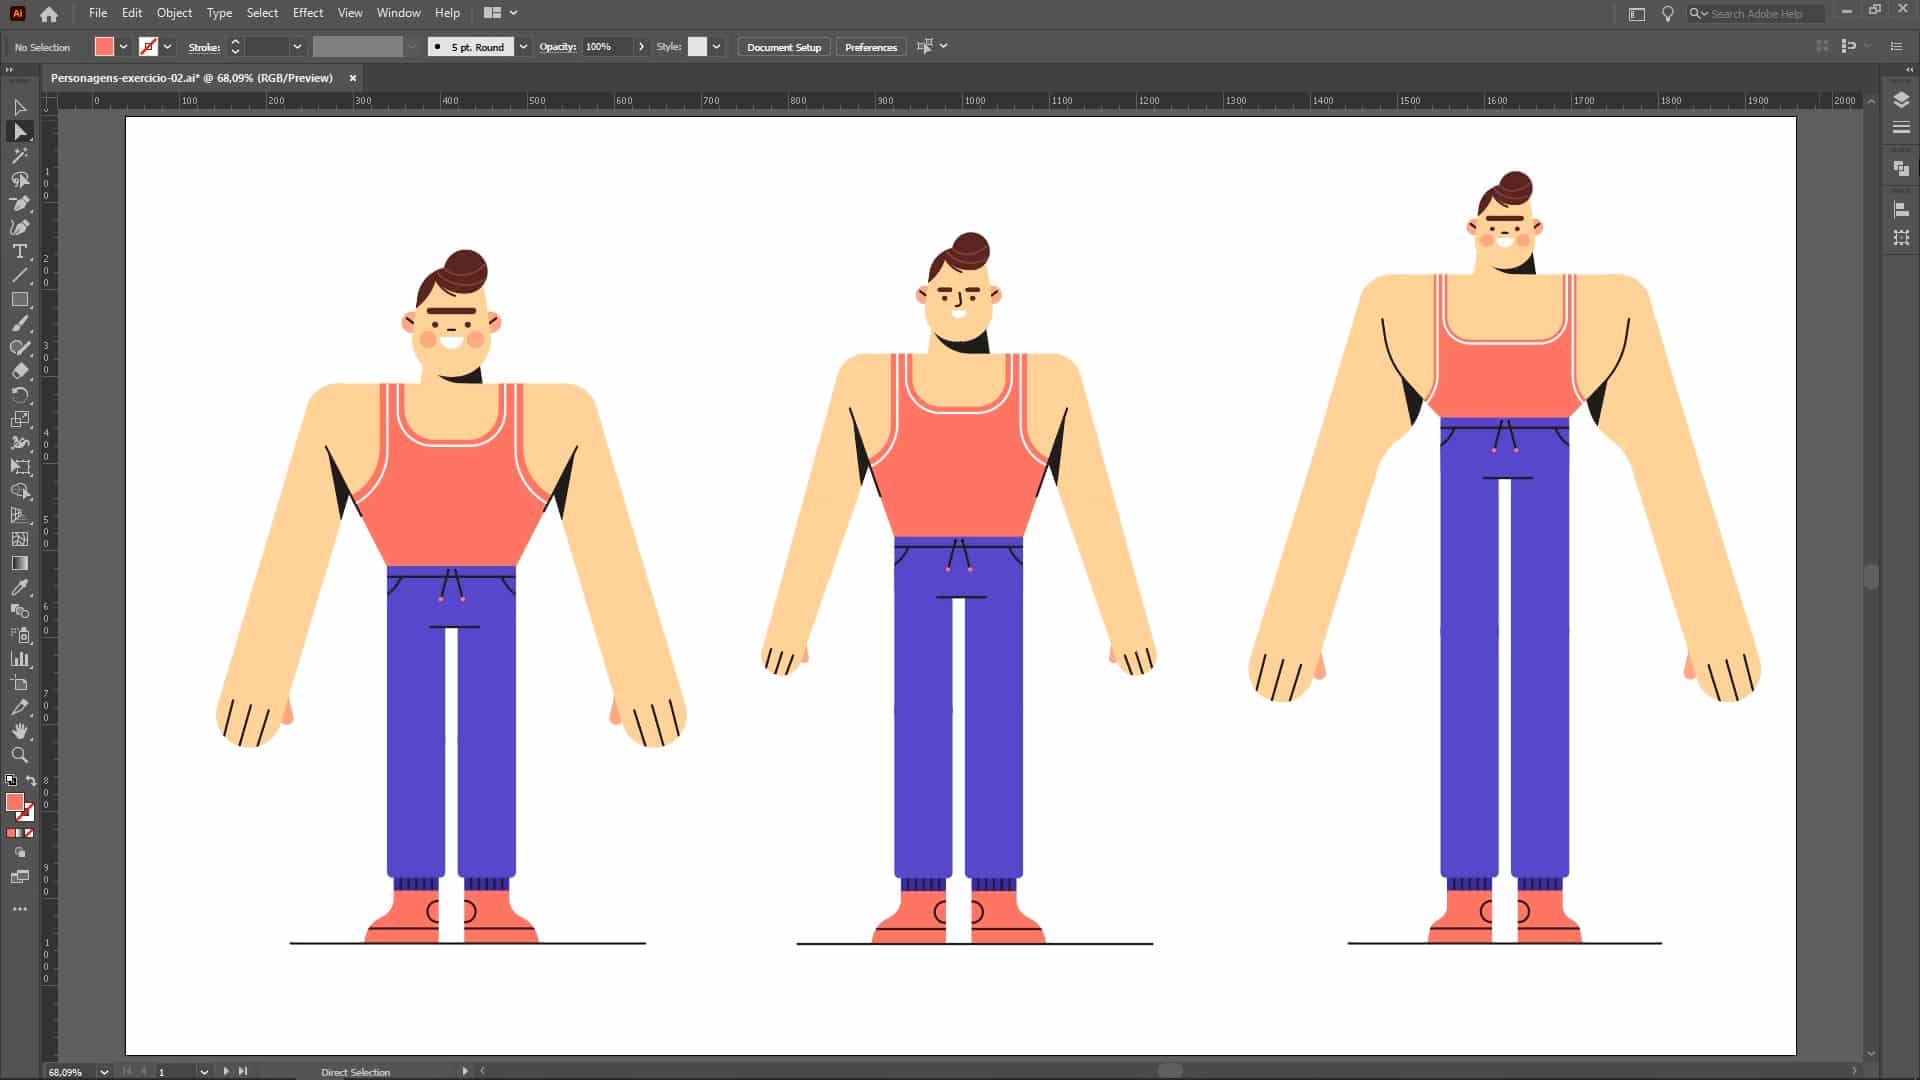This screenshot has height=1080, width=1920.
Task: Swap fill and stroke colors
Action: click(31, 781)
